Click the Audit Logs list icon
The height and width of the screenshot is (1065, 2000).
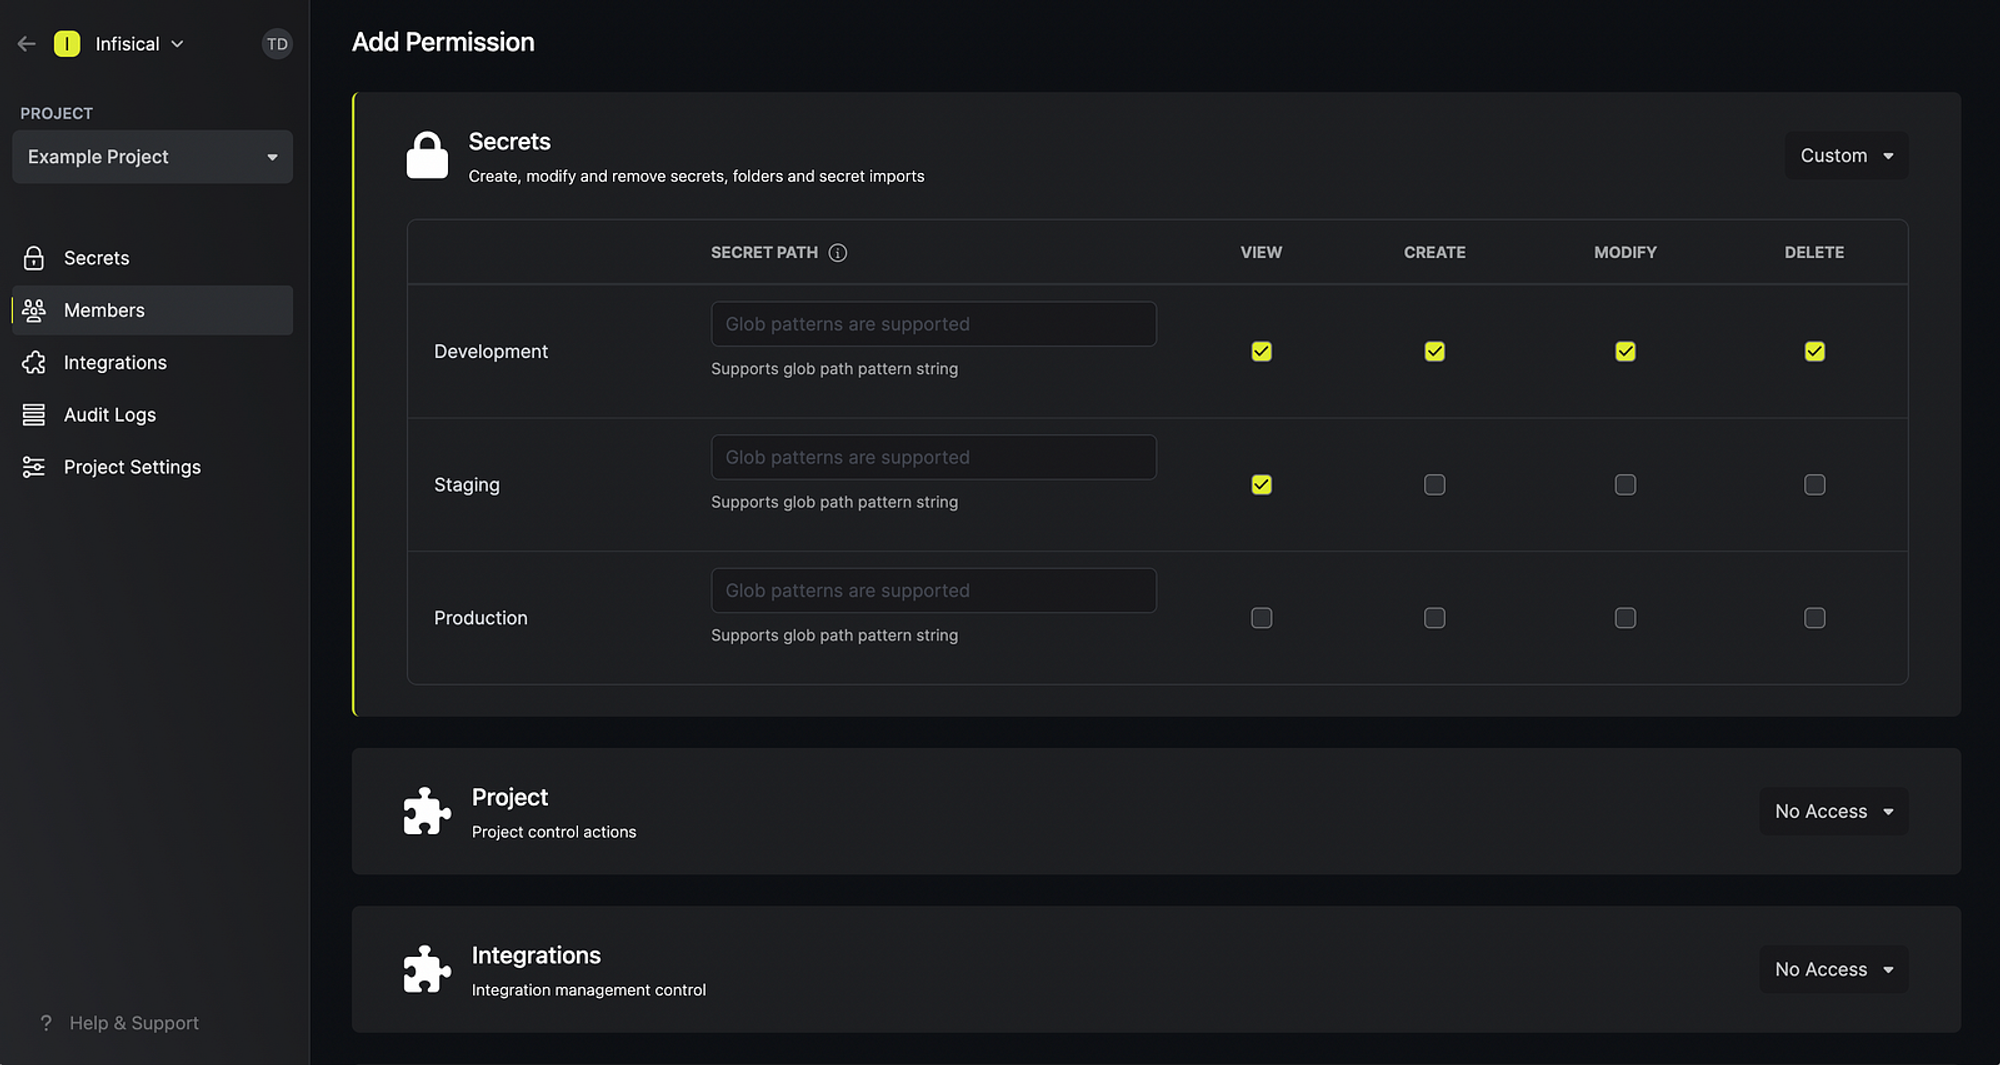[x=34, y=415]
